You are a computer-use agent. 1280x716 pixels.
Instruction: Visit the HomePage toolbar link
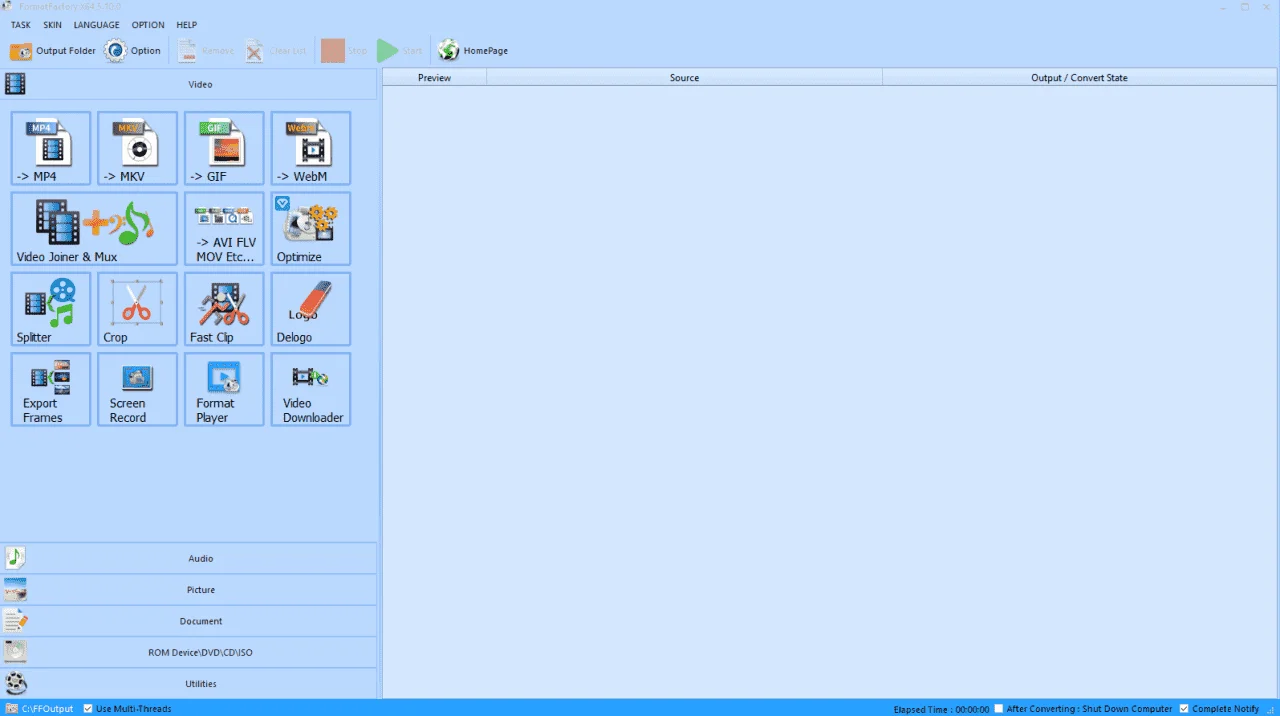pyautogui.click(x=474, y=51)
